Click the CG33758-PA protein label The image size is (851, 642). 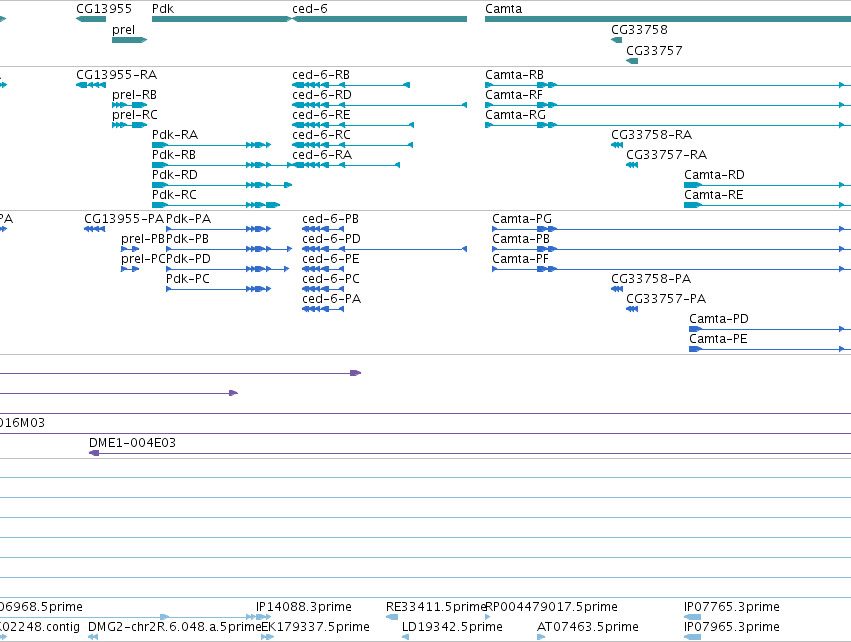[x=651, y=279]
